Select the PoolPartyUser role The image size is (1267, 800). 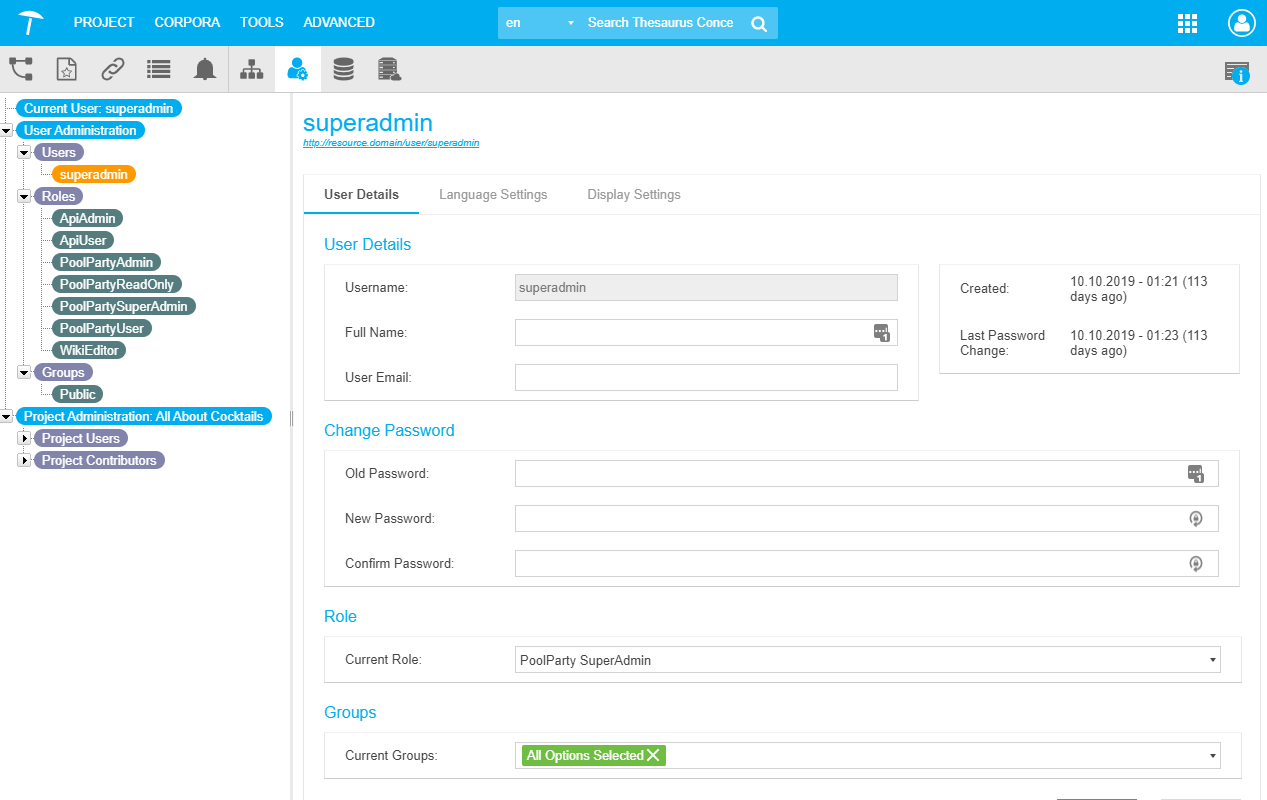(102, 328)
